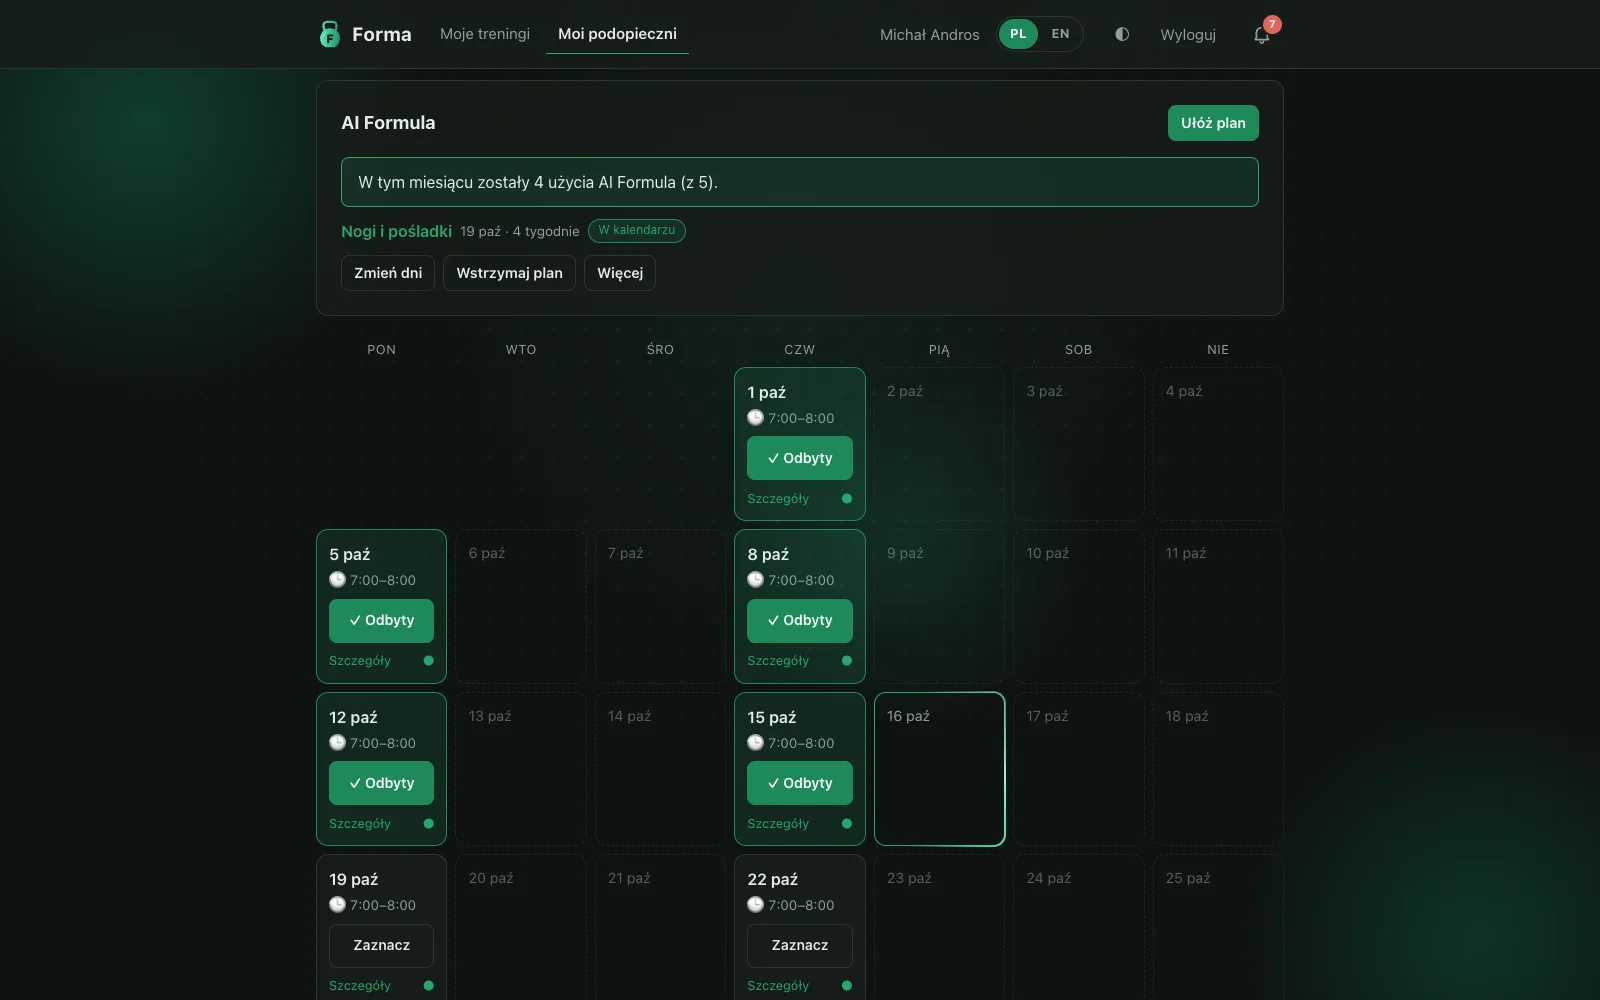Click the clock icon on 5 paź
1600x1000 pixels.
[x=337, y=580]
